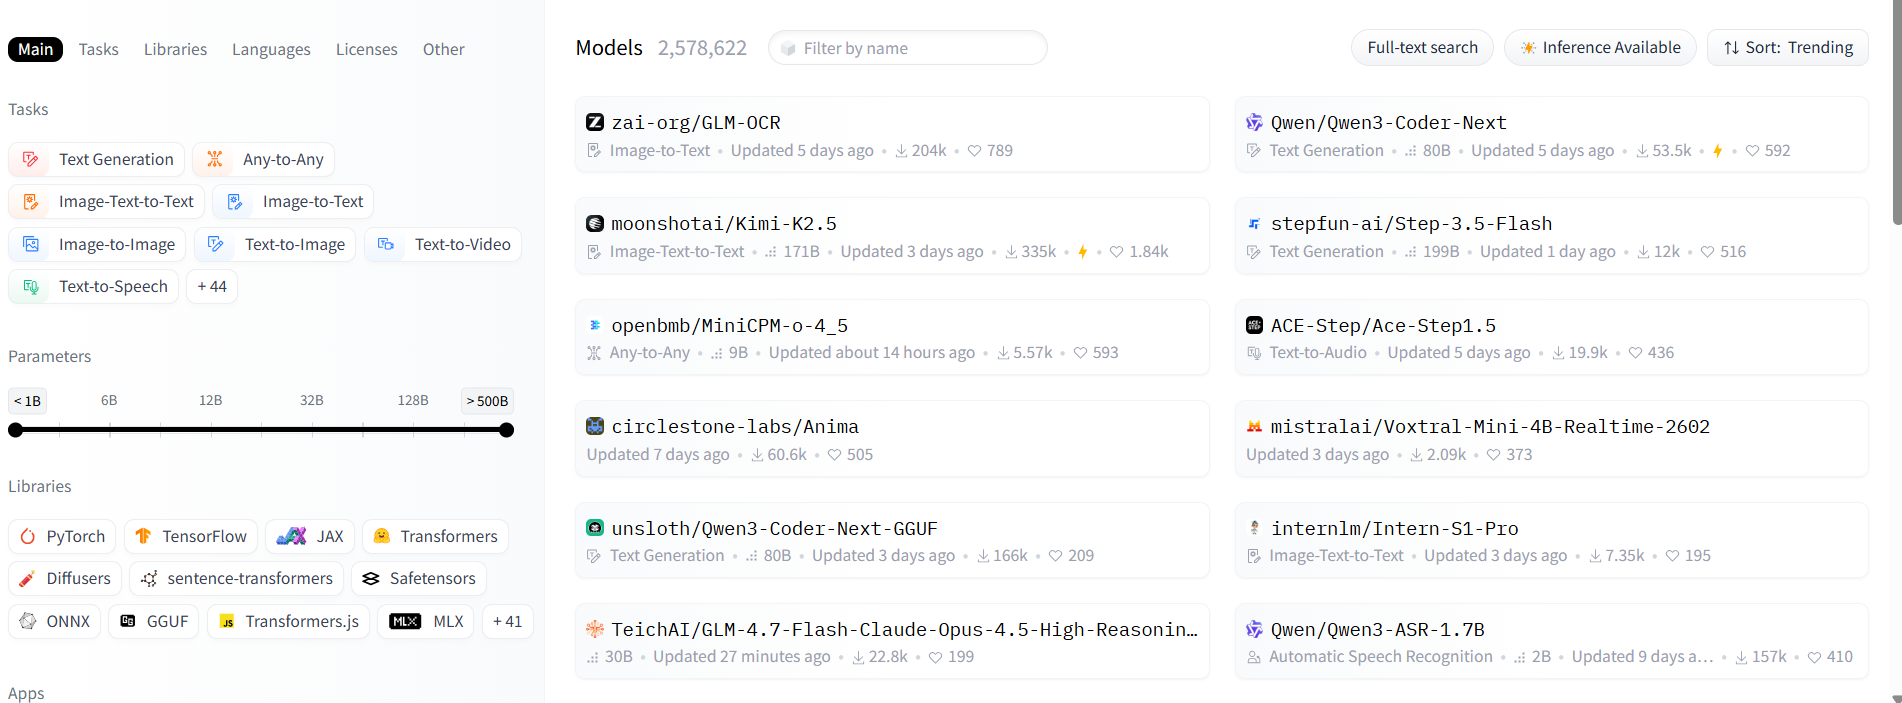Click the openbmb avatar icon beside MiniCPM-o-4_5
This screenshot has height=703, width=1902.
(x=595, y=325)
